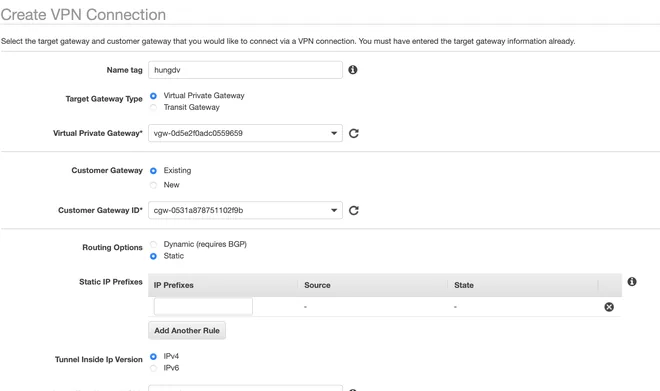This screenshot has height=391, width=660.
Task: Select Dynamic (requires BGP) routing
Action: click(x=154, y=245)
